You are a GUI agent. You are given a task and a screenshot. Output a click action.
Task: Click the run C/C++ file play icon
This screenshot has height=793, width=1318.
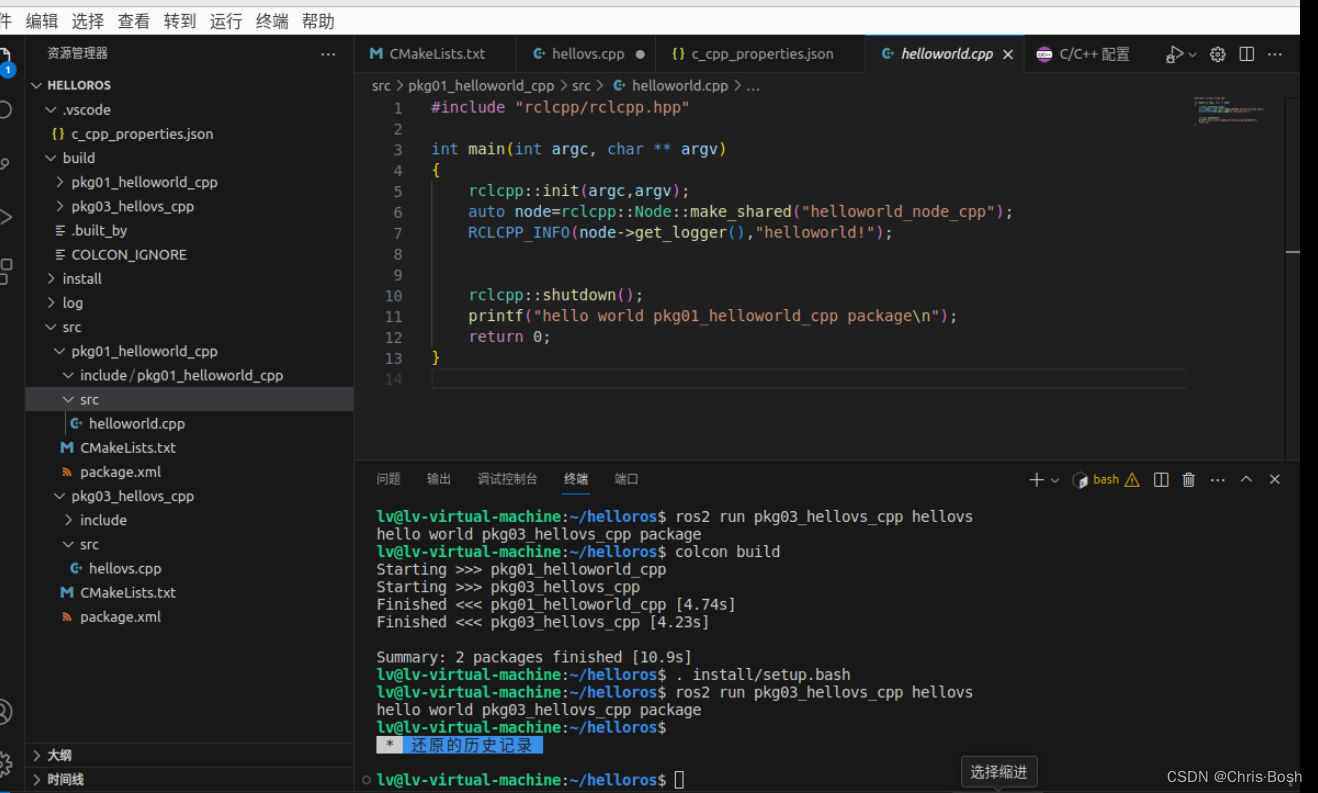tap(1174, 54)
